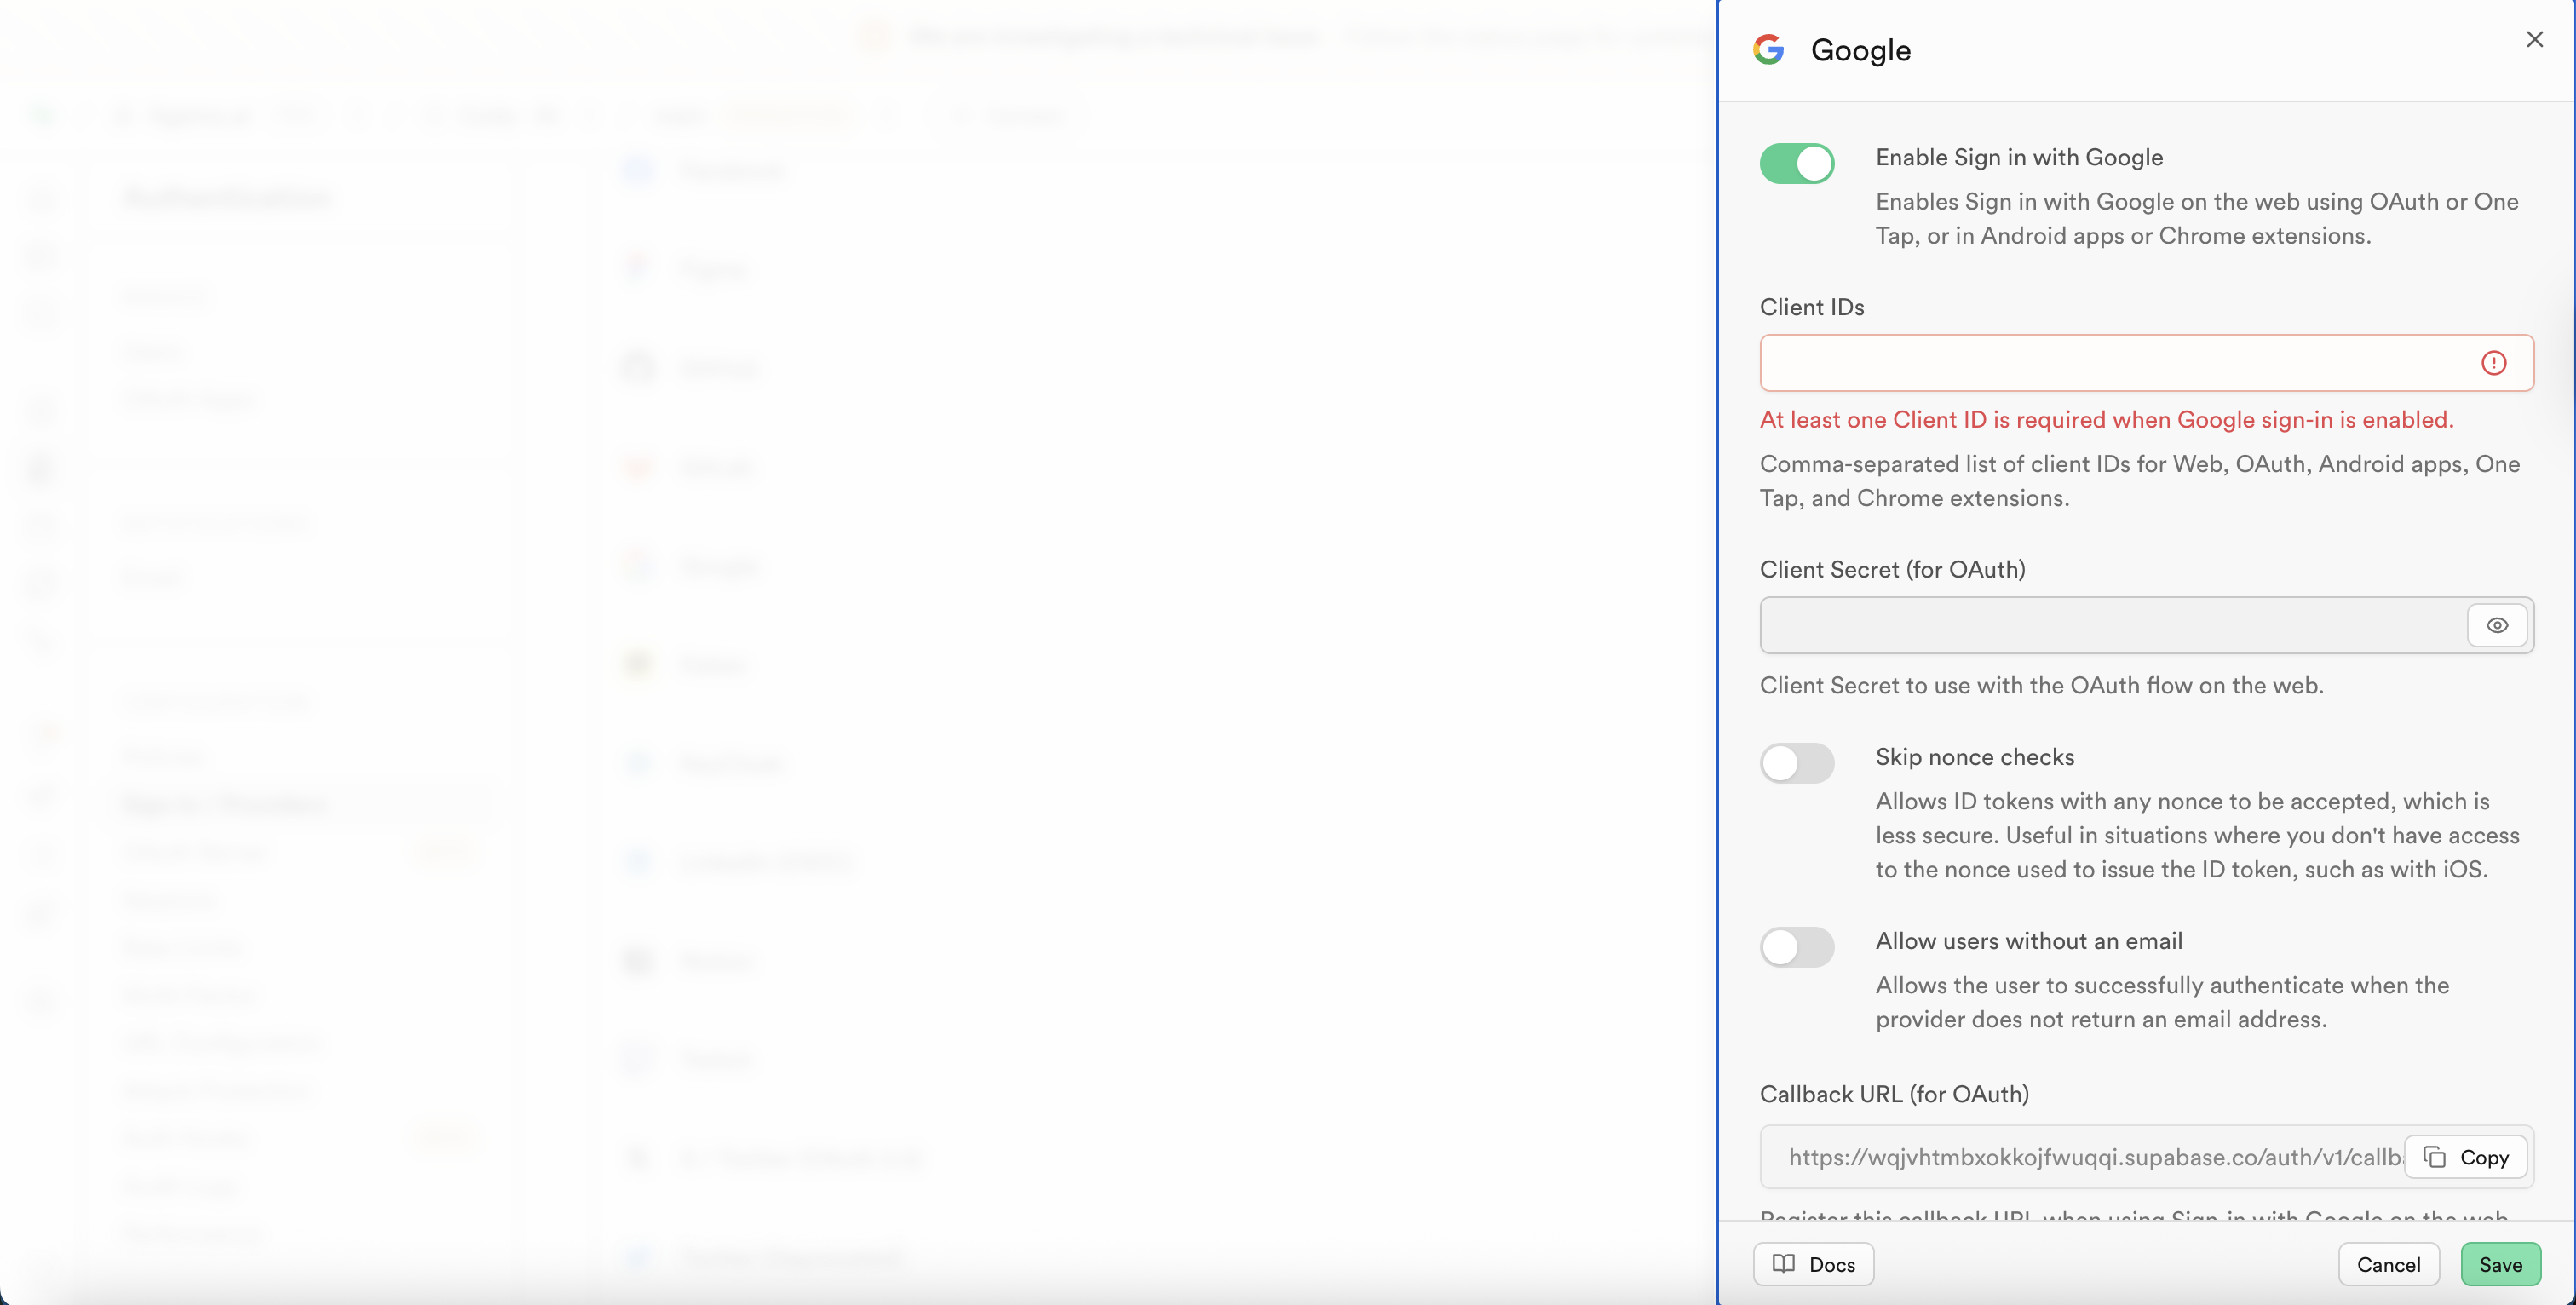Click the 'Allow users without an email' label
The height and width of the screenshot is (1305, 2576).
click(x=2028, y=941)
